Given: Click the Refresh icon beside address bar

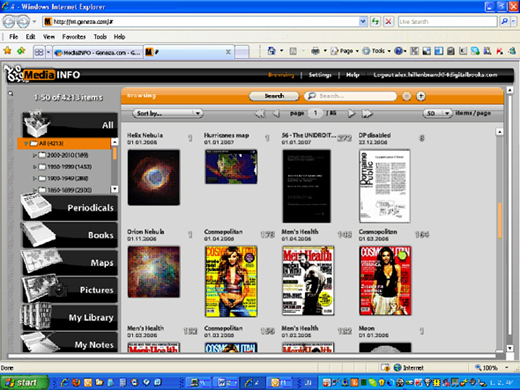Looking at the screenshot, I should tap(376, 22).
